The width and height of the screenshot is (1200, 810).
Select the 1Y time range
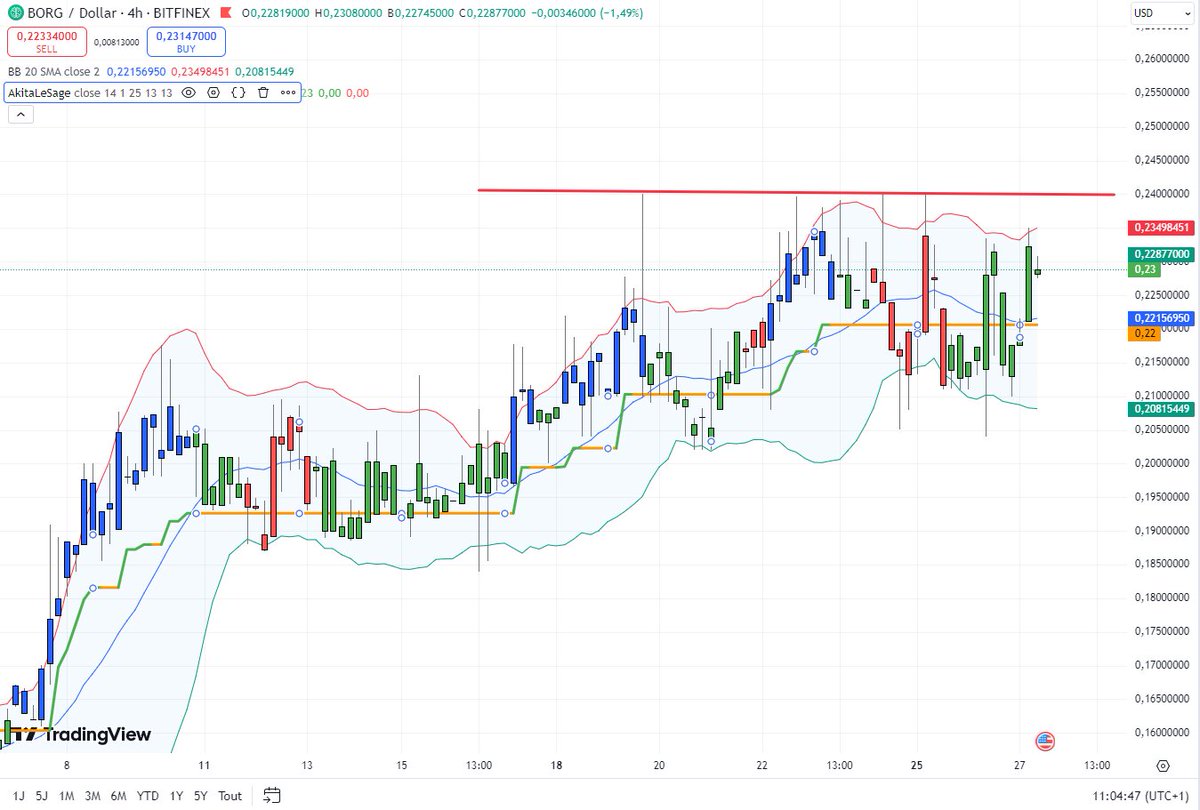[176, 796]
